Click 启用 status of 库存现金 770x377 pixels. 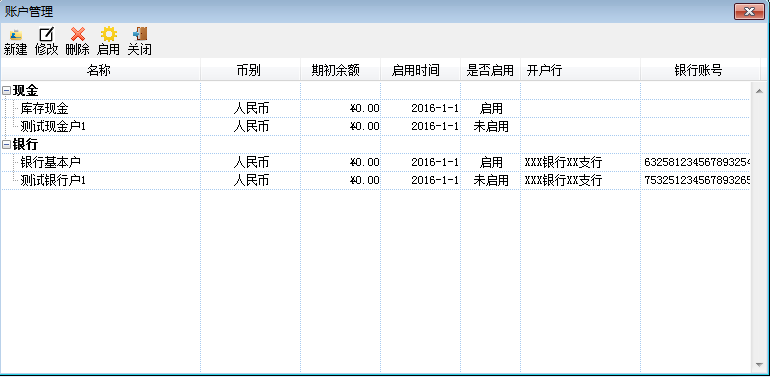coord(491,108)
